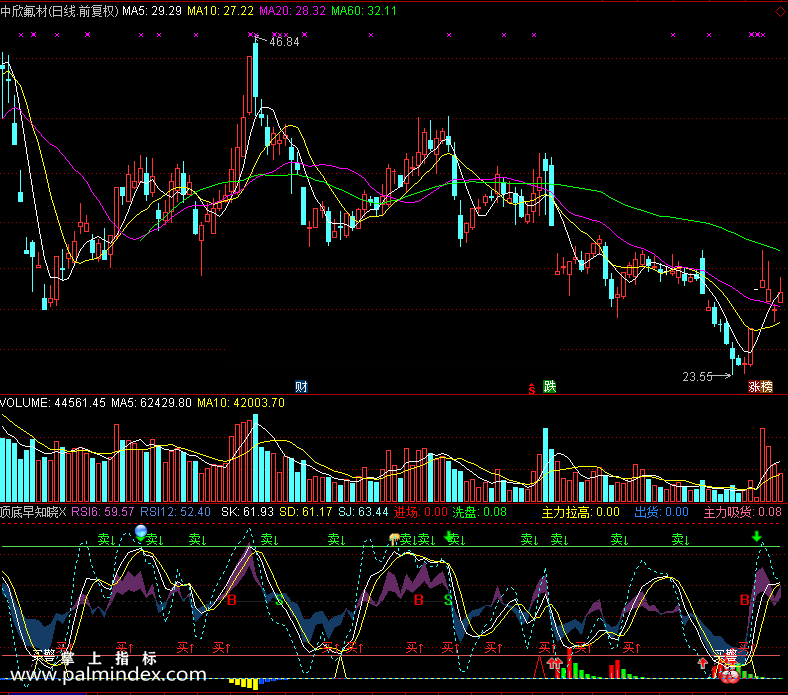Click the tall cyan candle at 46.84 peak
Screen dimensions: 788x695
click(255, 70)
